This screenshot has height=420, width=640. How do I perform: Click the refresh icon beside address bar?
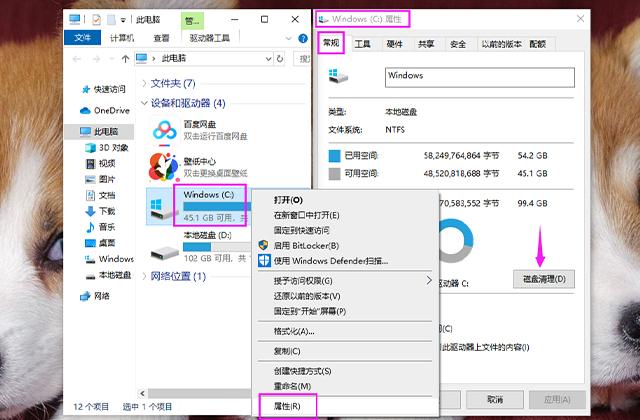(280, 59)
